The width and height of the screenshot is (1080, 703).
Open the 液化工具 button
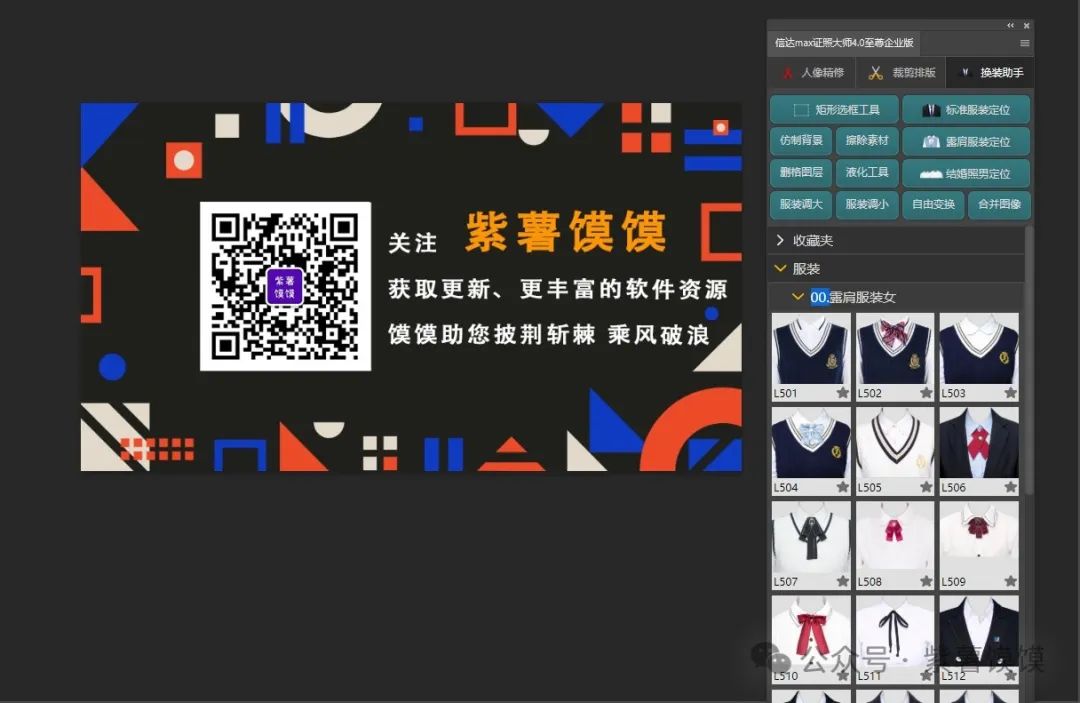[x=867, y=172]
